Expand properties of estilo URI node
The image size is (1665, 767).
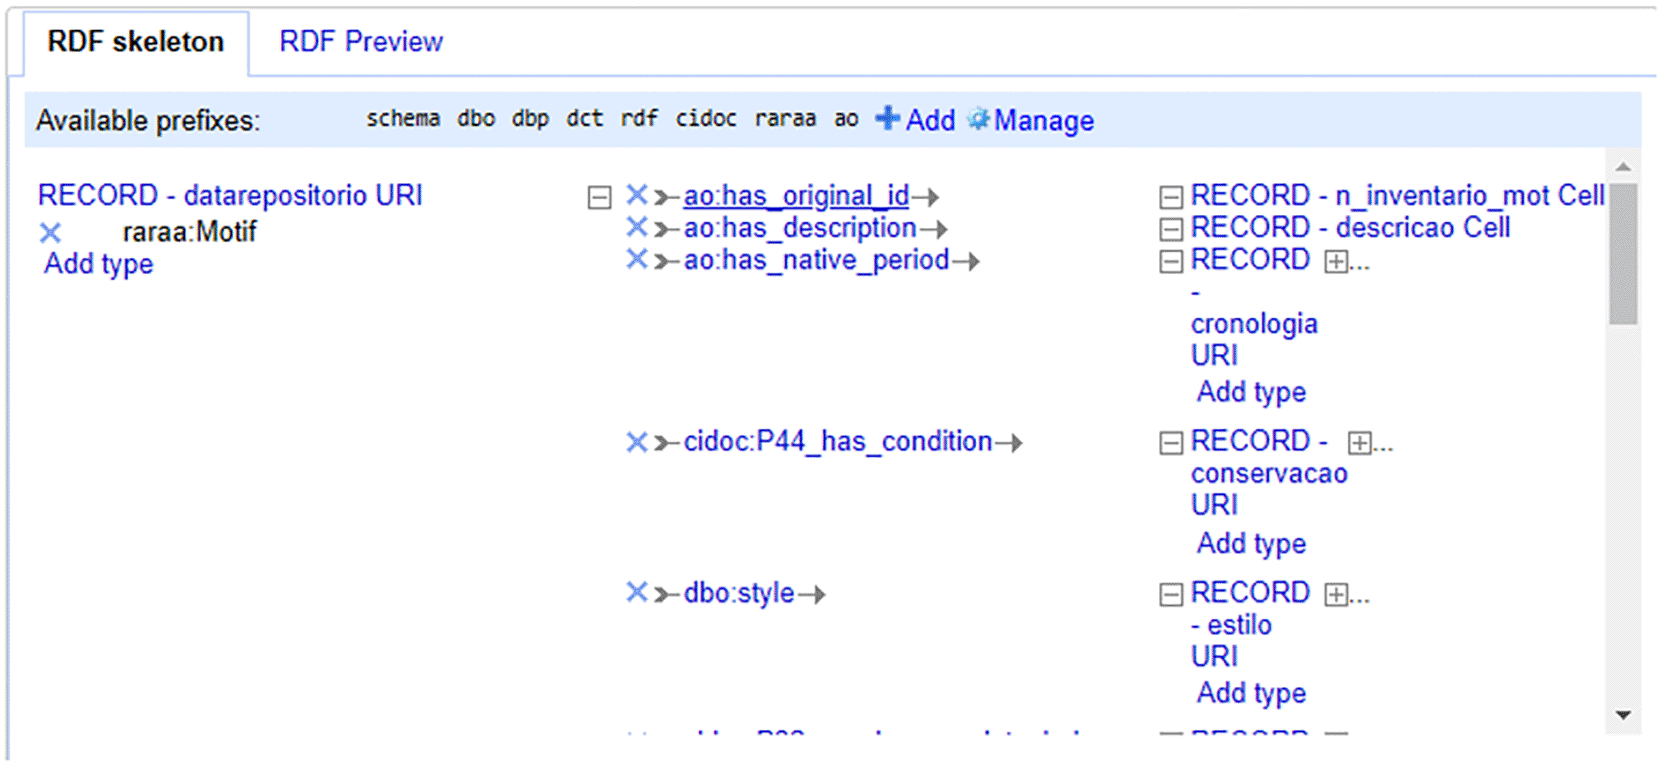[1336, 595]
